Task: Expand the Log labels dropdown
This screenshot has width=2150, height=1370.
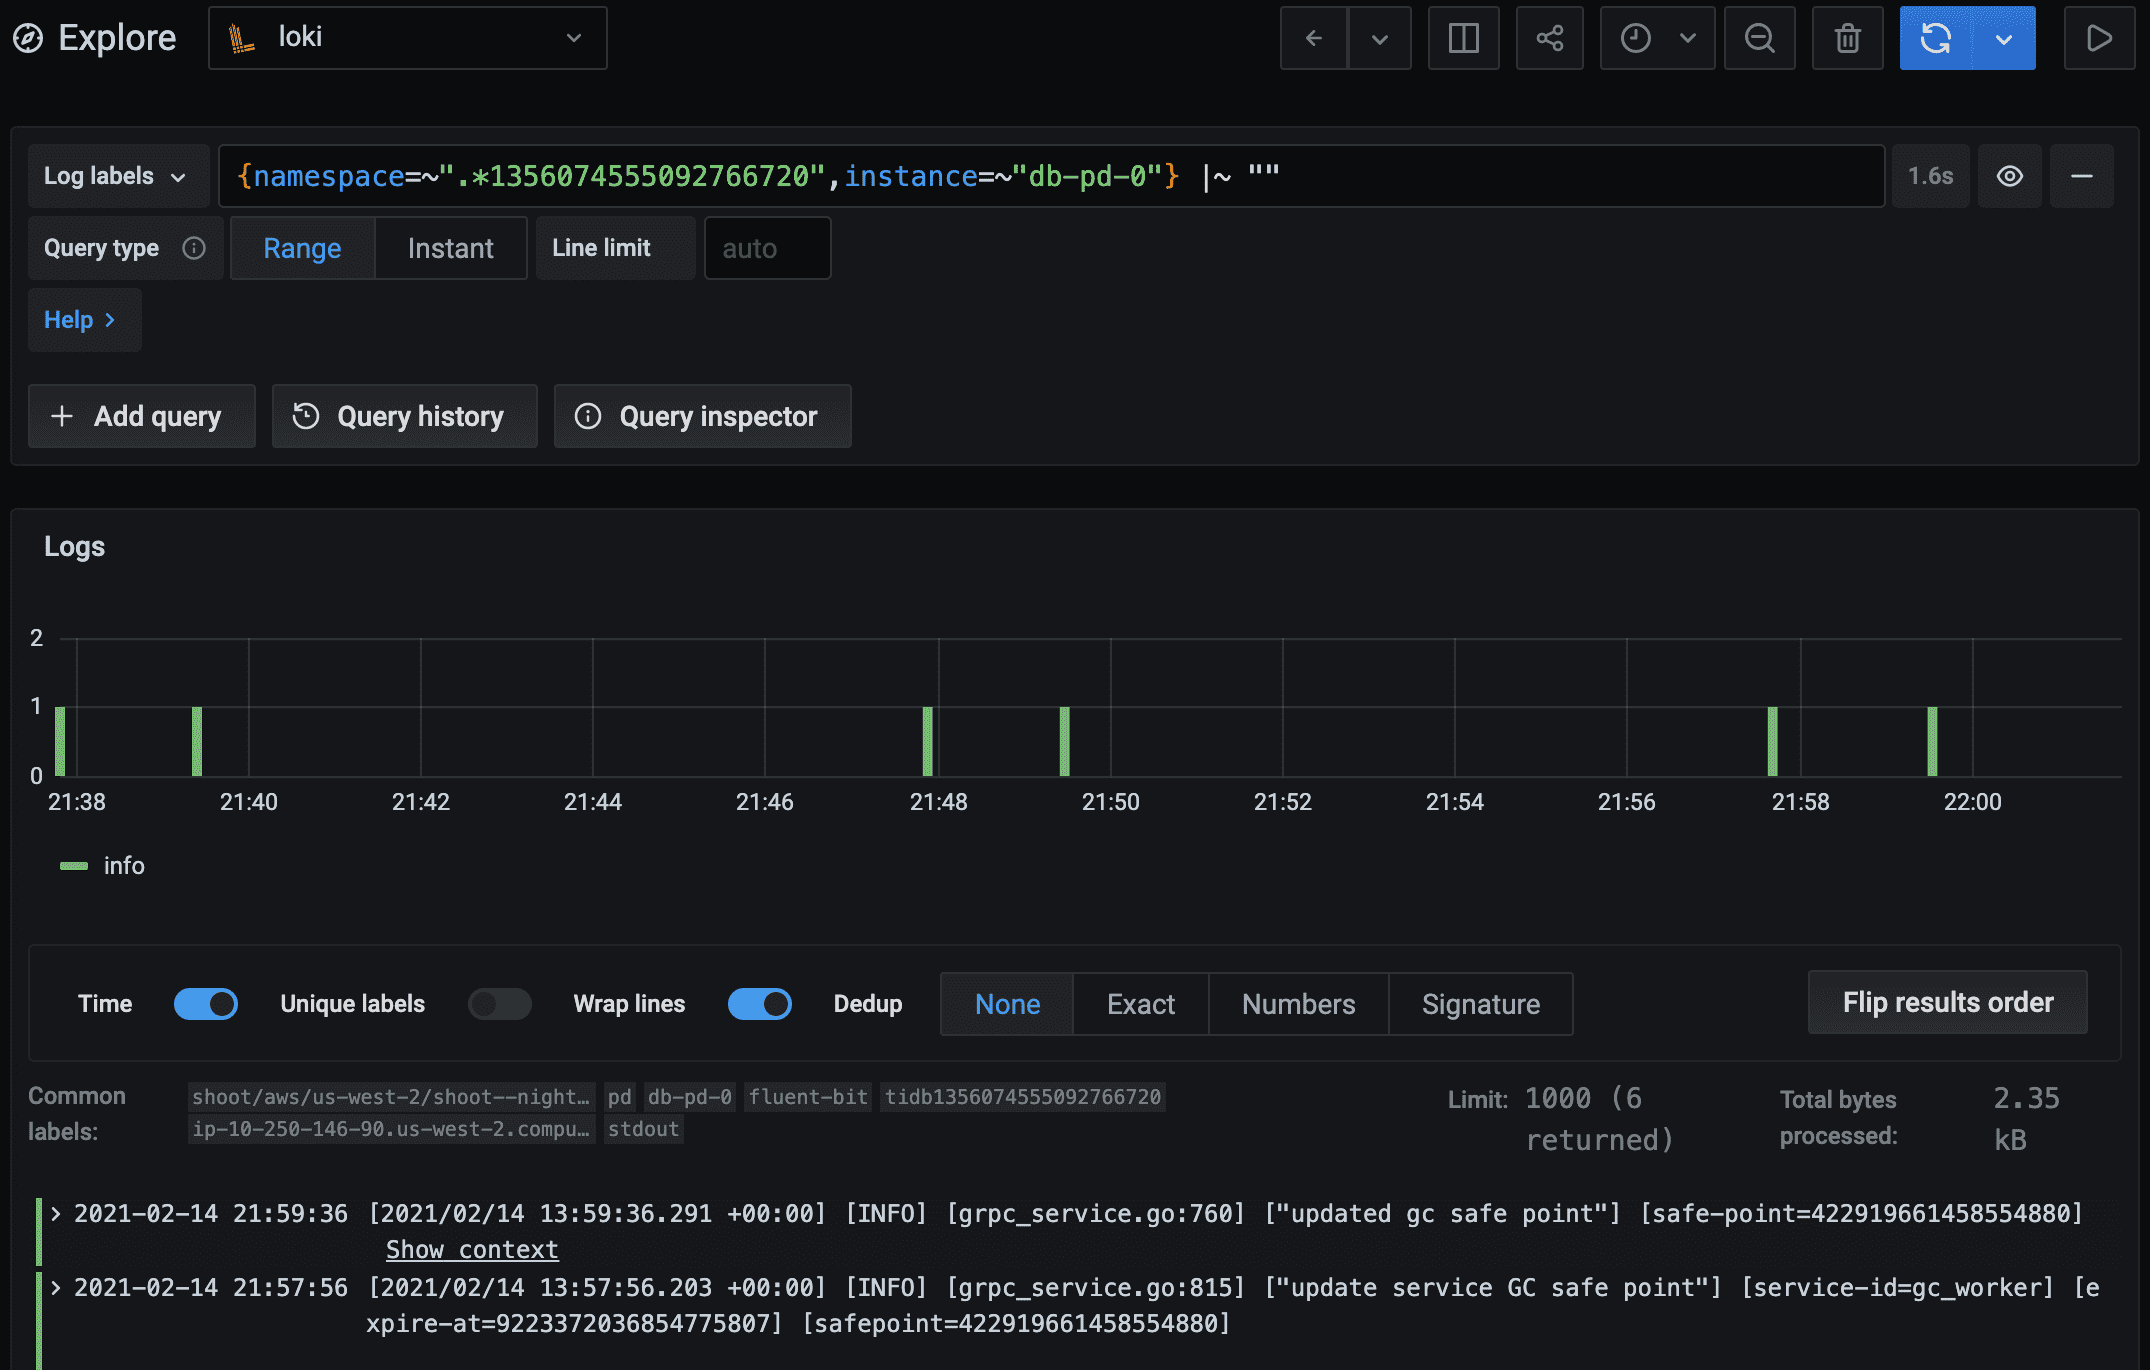Action: pyautogui.click(x=116, y=176)
